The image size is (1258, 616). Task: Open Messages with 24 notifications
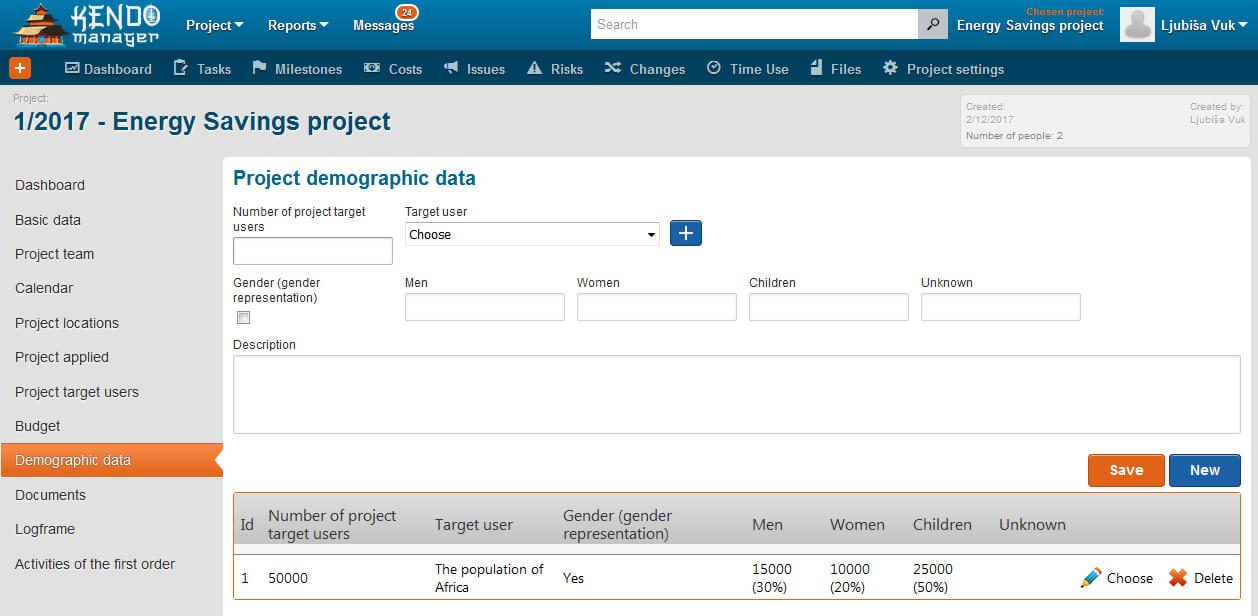pos(383,24)
